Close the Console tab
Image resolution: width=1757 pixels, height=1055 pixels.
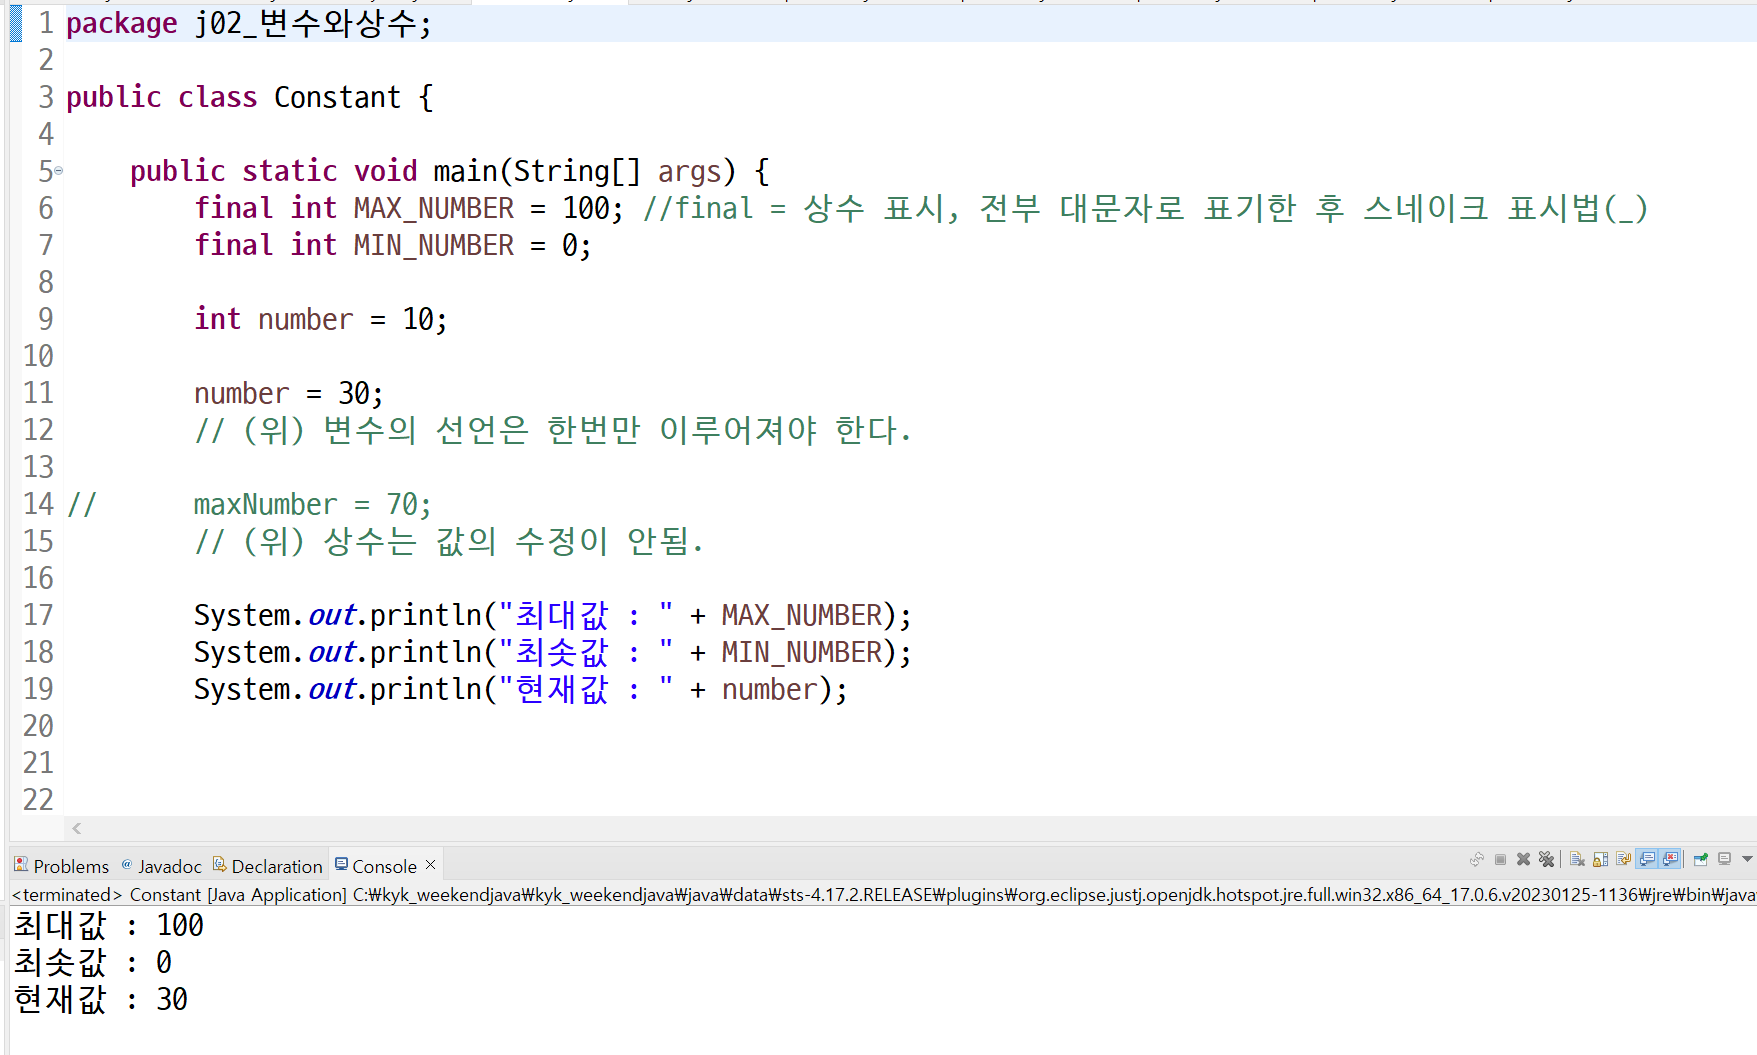click(431, 865)
